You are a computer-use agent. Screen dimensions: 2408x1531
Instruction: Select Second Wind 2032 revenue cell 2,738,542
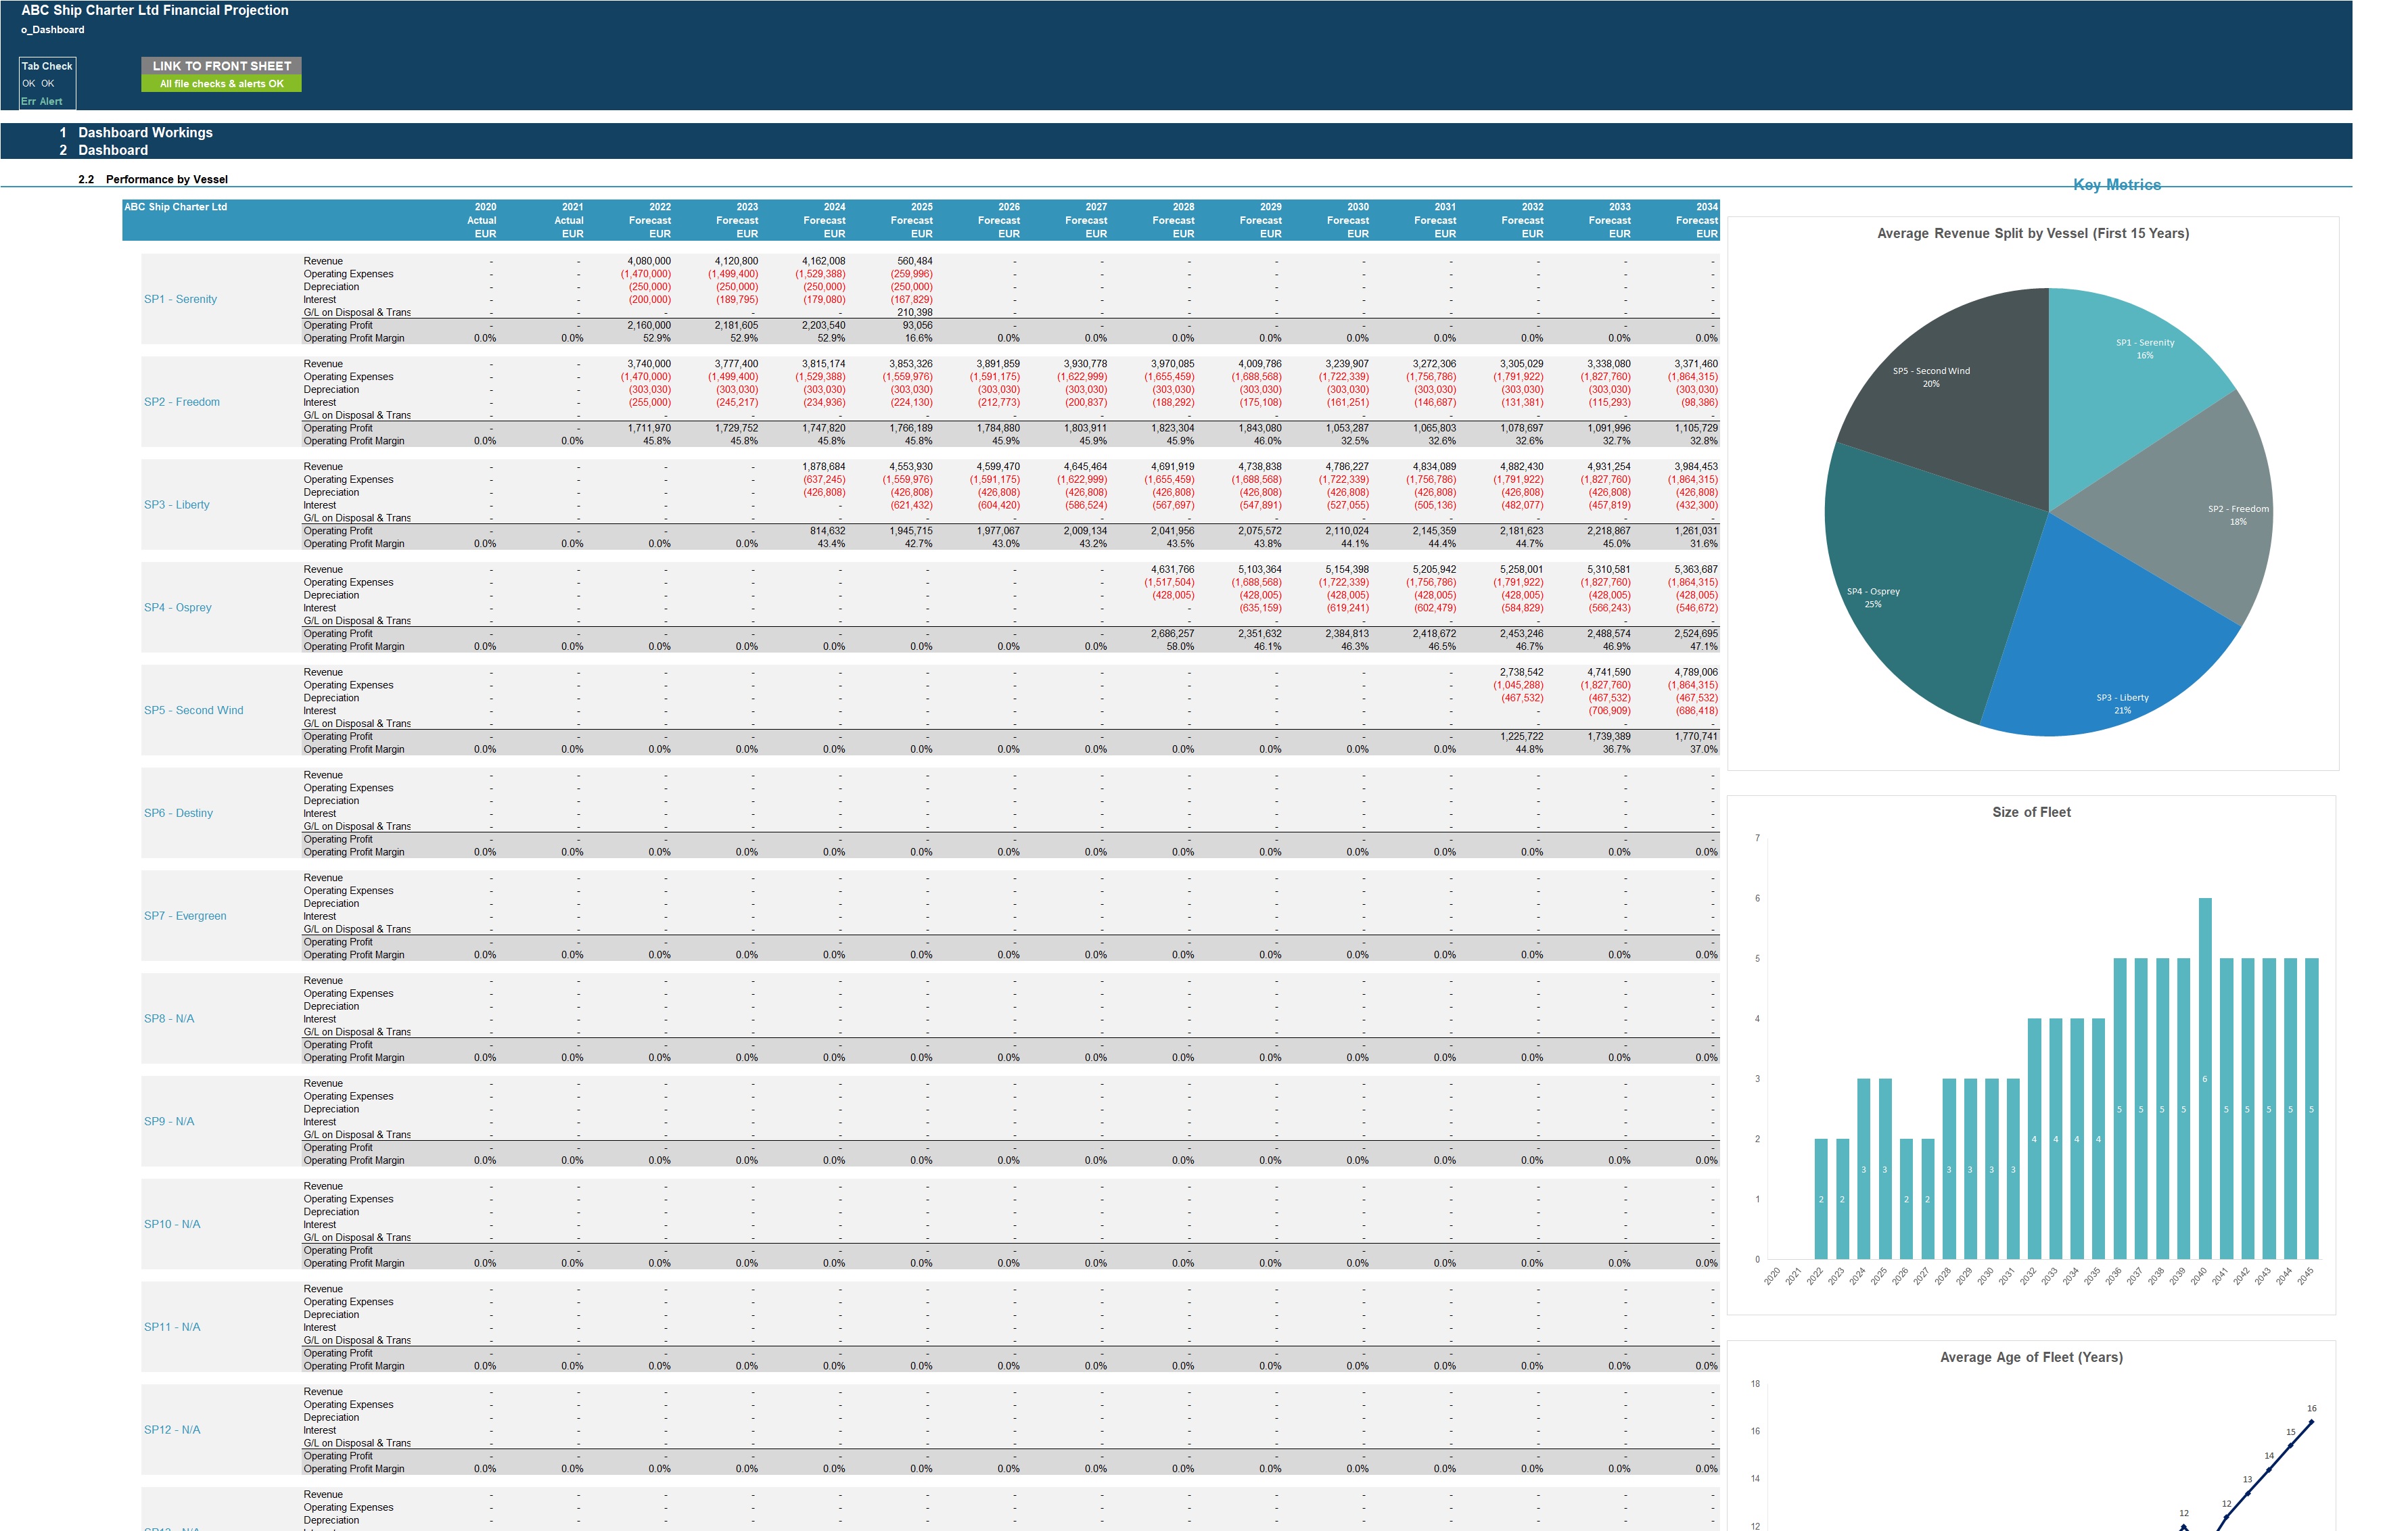pyautogui.click(x=1521, y=673)
